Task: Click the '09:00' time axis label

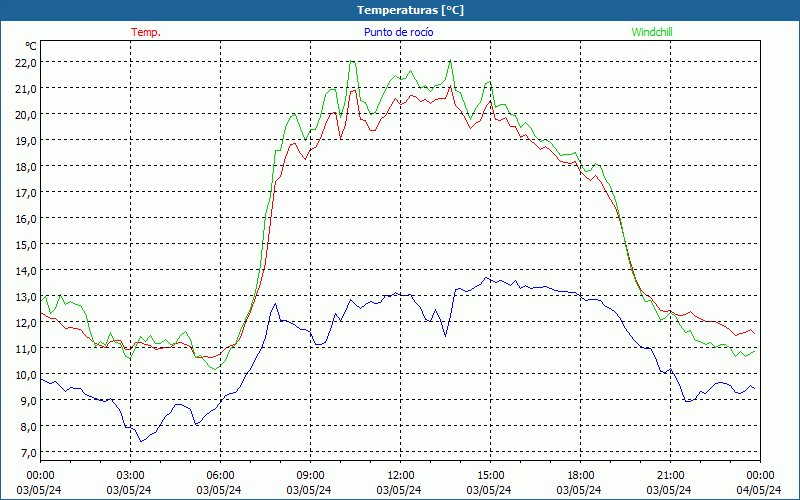Action: click(x=310, y=476)
